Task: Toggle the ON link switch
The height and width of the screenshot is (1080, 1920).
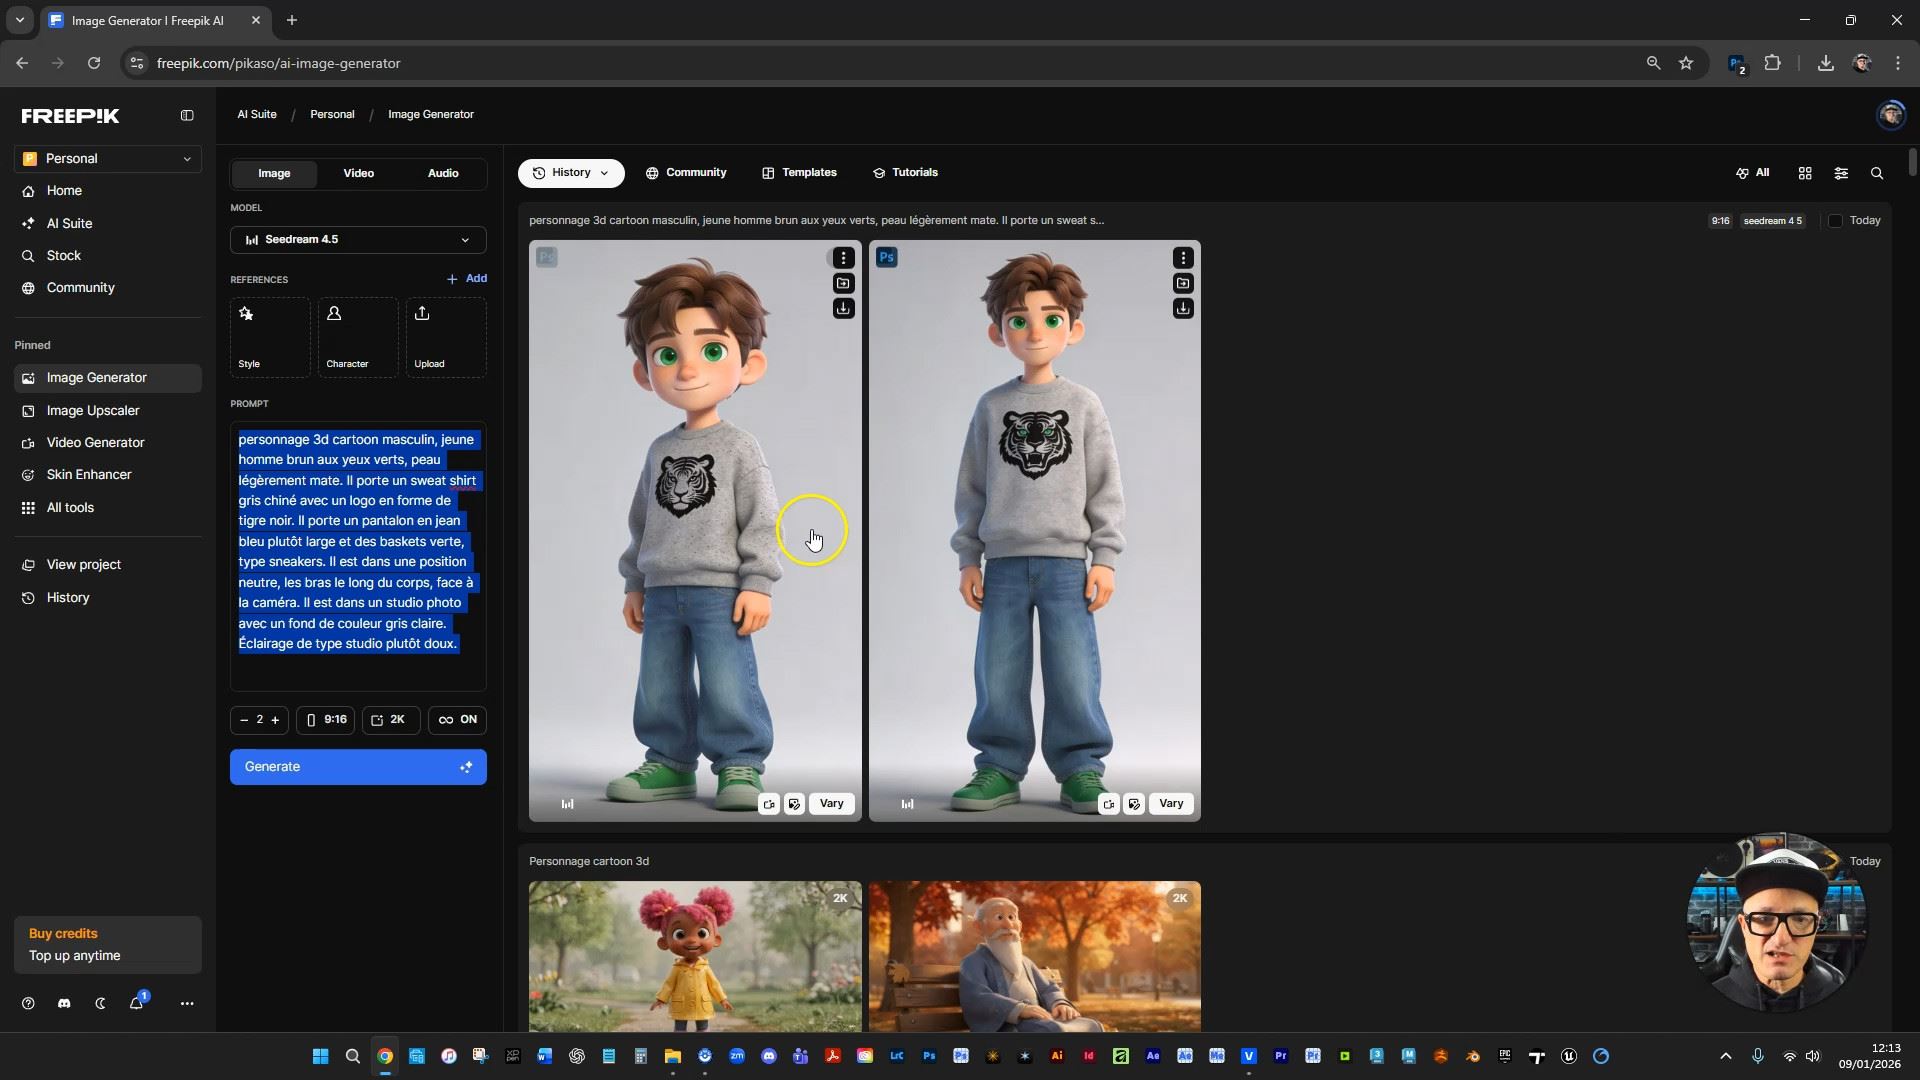Action: pyautogui.click(x=457, y=720)
